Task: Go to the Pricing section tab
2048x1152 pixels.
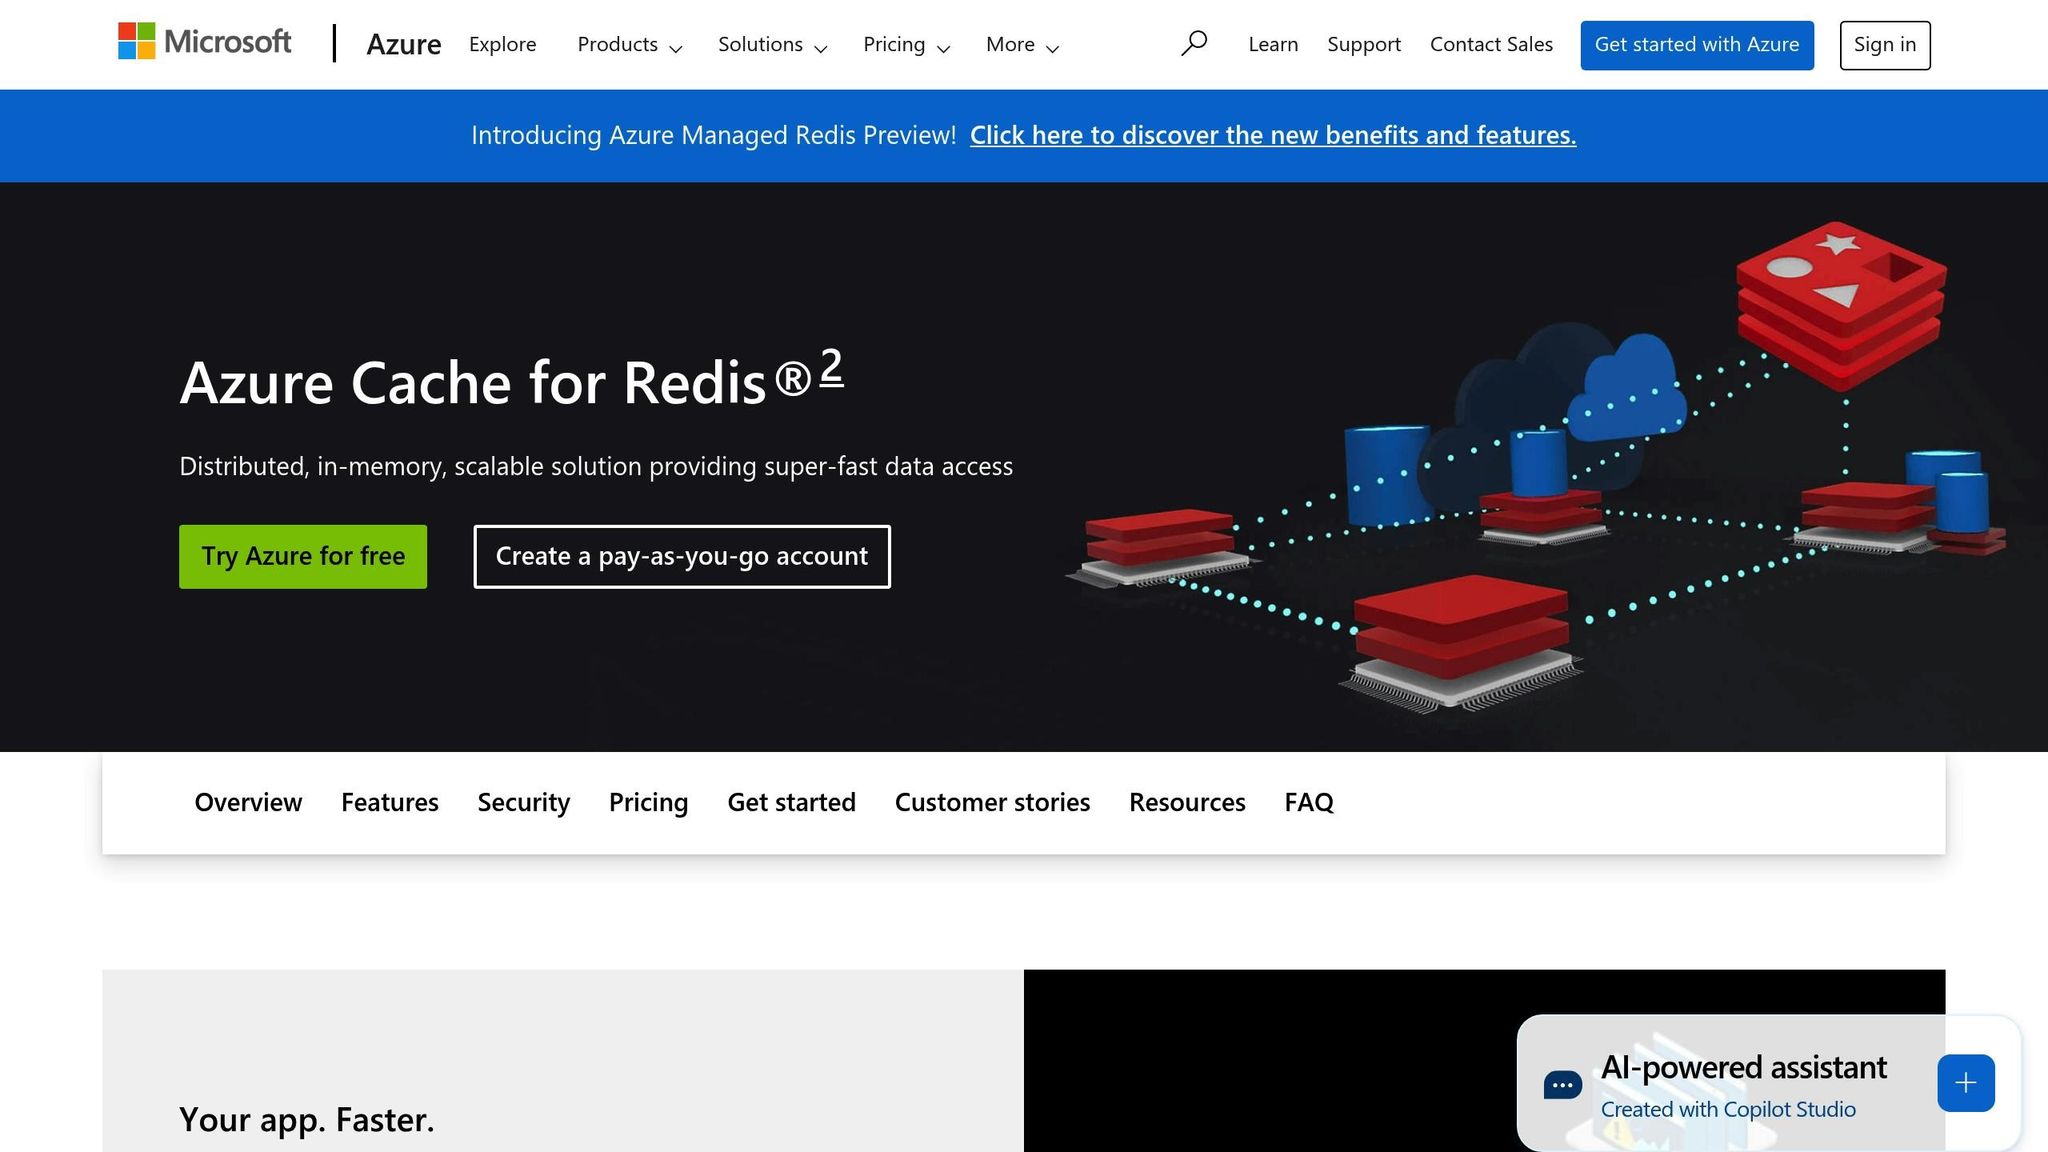Action: 649,803
